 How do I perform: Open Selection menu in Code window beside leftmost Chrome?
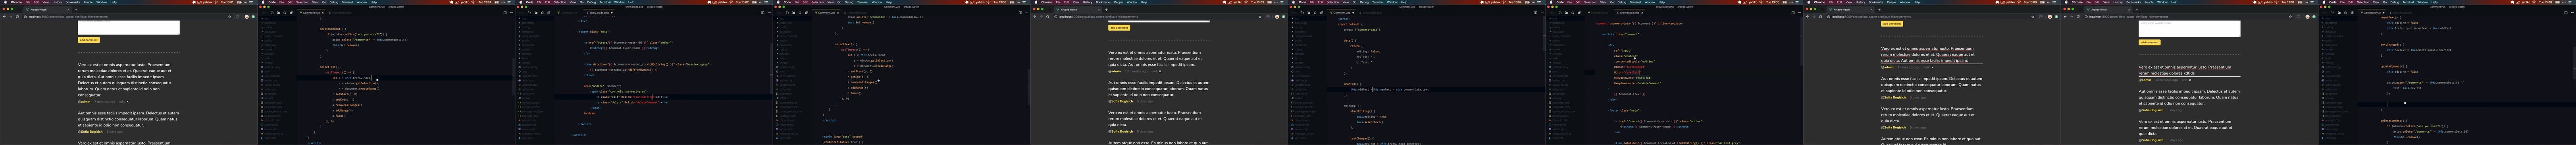302,2
